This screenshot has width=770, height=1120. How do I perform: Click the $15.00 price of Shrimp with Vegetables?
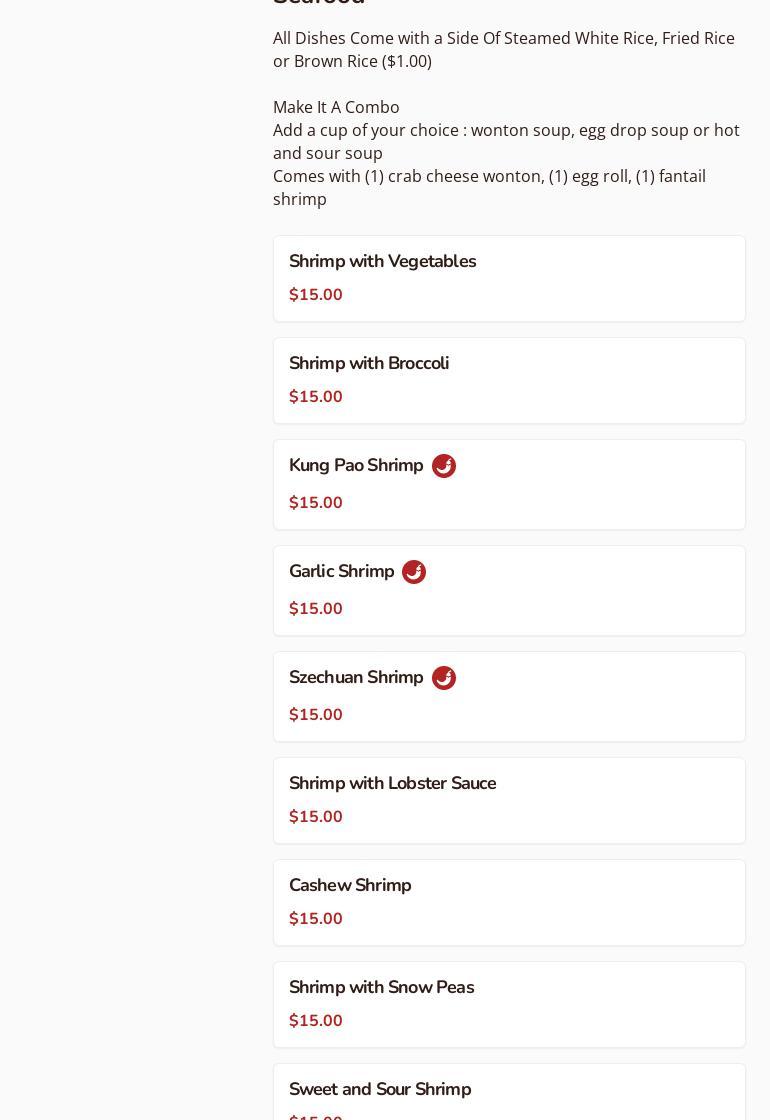click(x=316, y=295)
